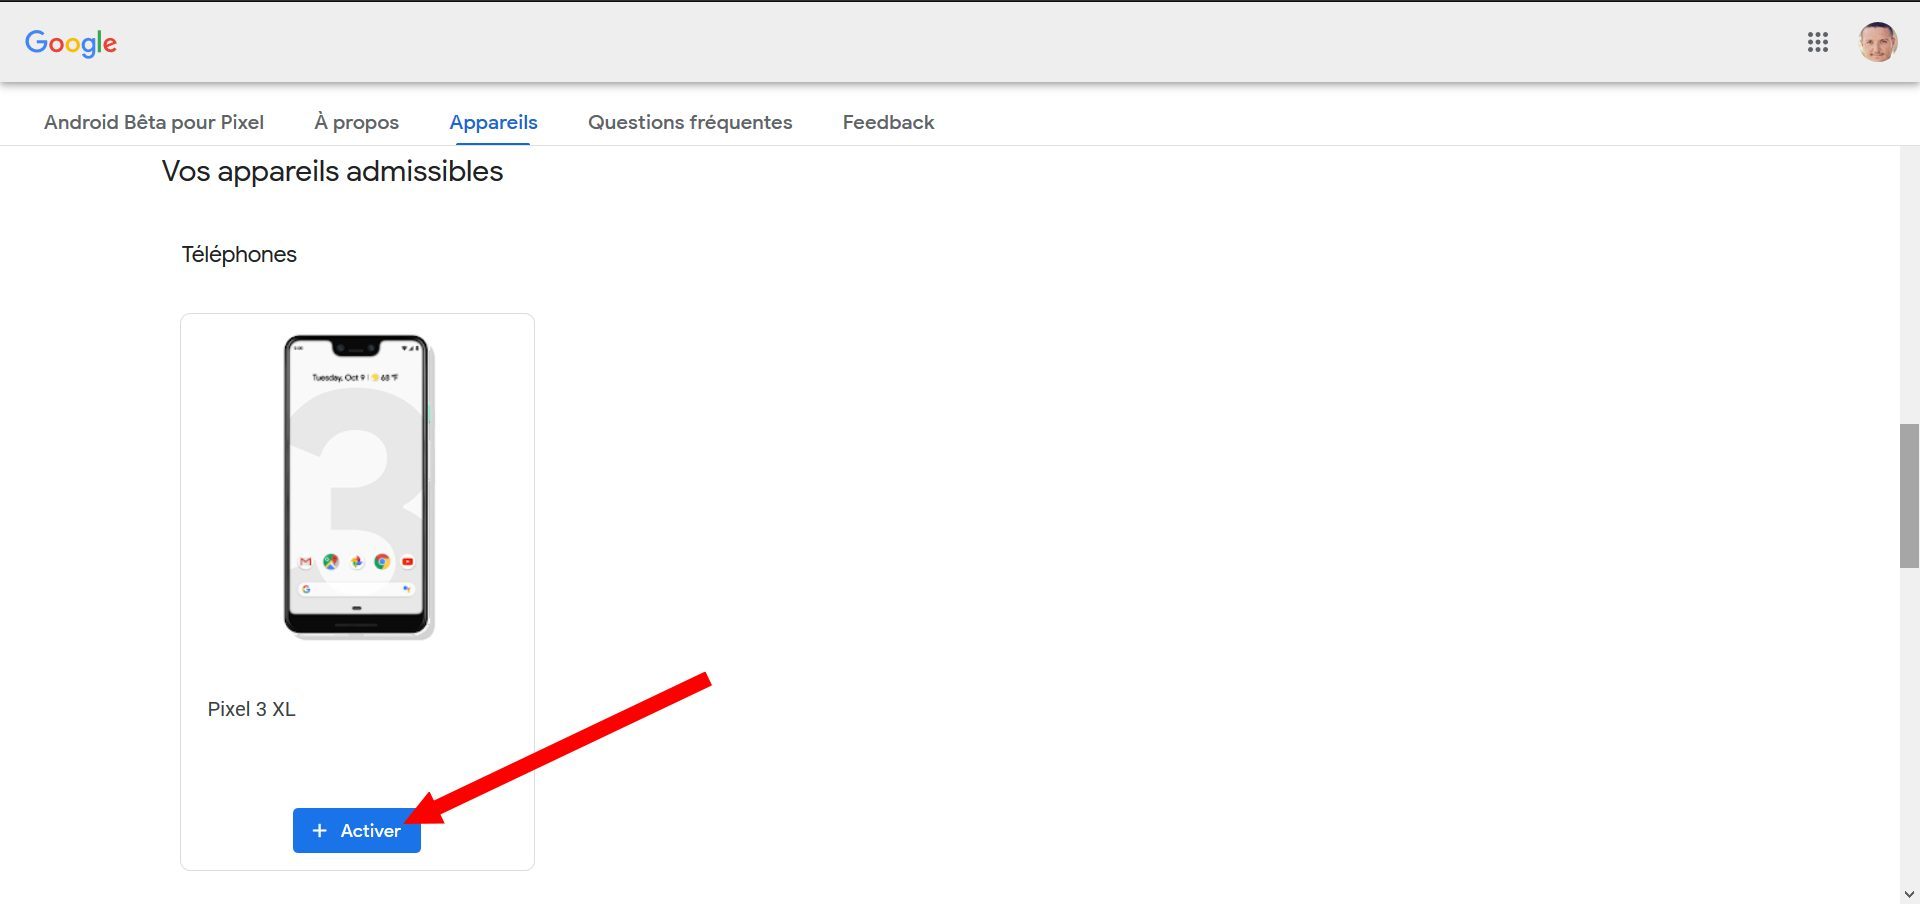Screen dimensions: 1920x904
Task: Select the Appareils tab
Action: tap(493, 122)
